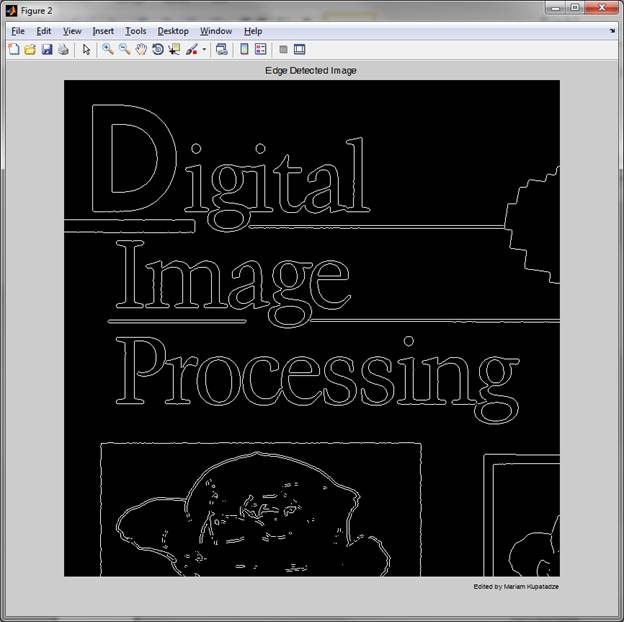Select the Zoom Out magnifier tool
Image resolution: width=624 pixels, height=622 pixels.
[124, 49]
